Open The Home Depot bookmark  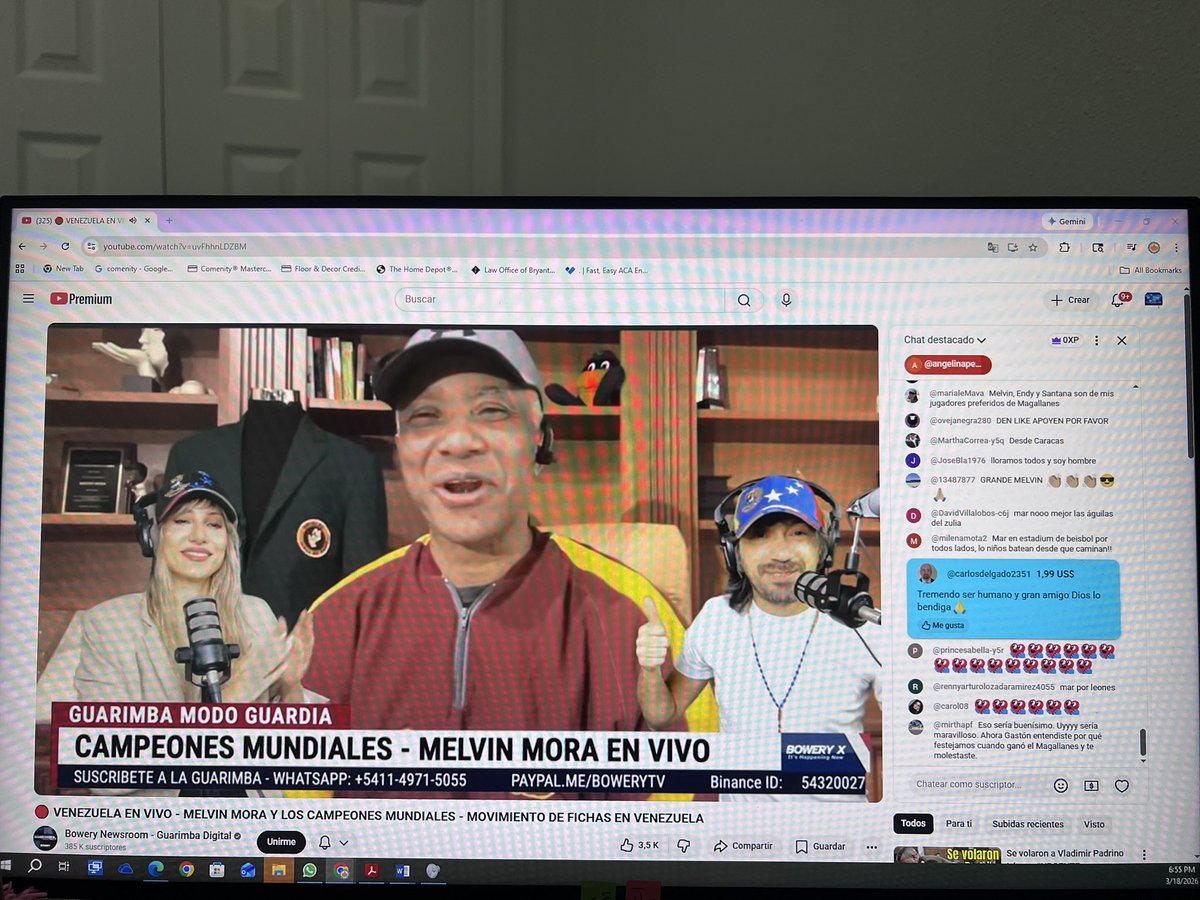coord(416,269)
